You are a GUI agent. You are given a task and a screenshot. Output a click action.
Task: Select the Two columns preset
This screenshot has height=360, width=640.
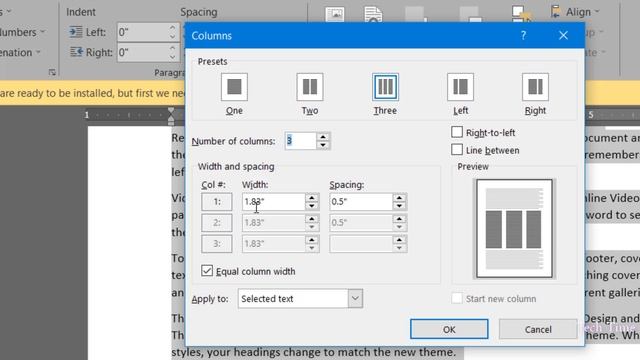coord(310,87)
